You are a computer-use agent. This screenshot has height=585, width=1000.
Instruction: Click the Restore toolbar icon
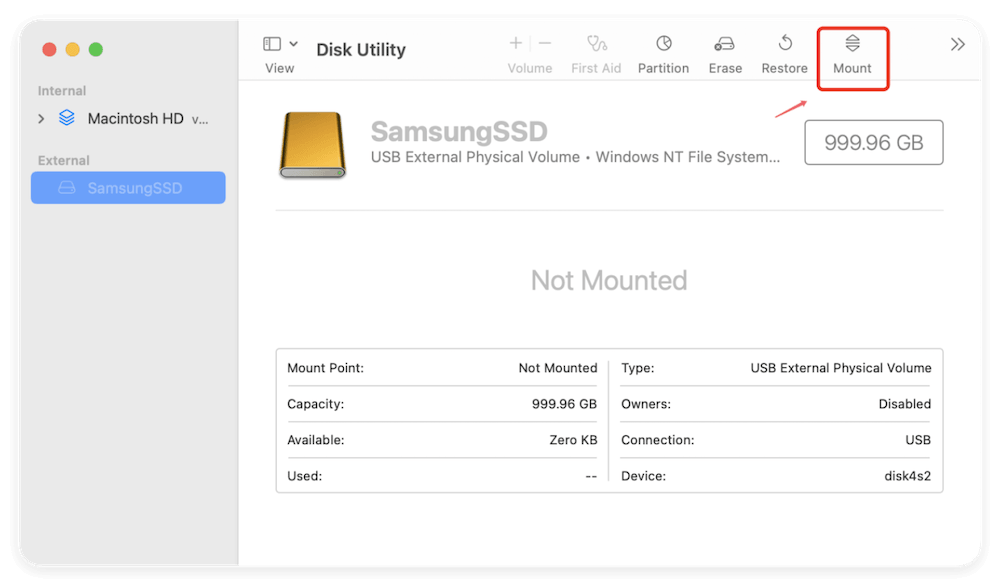pyautogui.click(x=785, y=43)
